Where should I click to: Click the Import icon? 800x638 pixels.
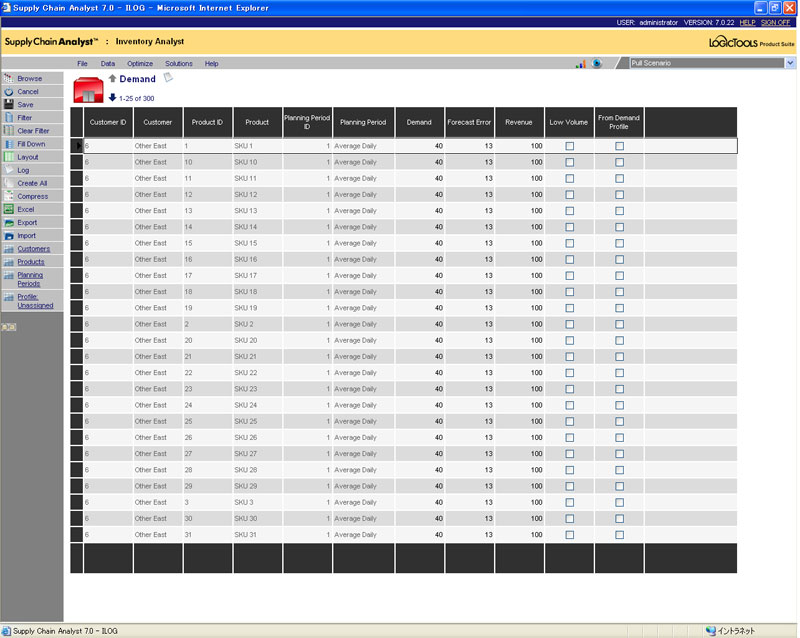(9, 236)
